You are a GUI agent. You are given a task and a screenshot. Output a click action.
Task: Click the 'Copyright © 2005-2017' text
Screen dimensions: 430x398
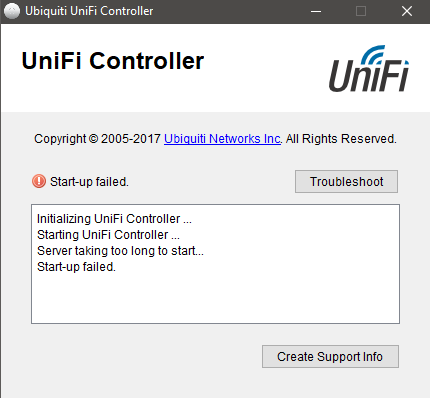[97, 139]
